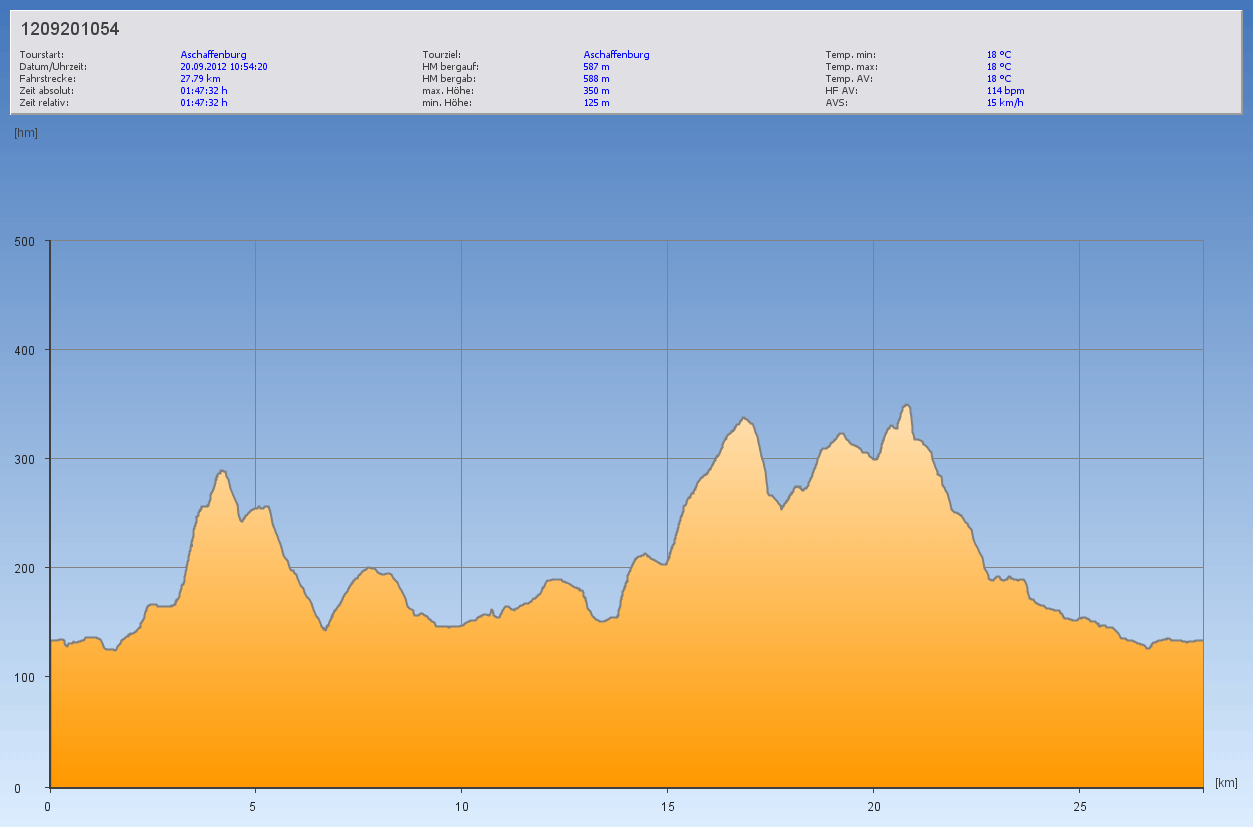Click the date 20.09.2012 10:54:20
This screenshot has height=827, width=1253.
pyautogui.click(x=224, y=66)
